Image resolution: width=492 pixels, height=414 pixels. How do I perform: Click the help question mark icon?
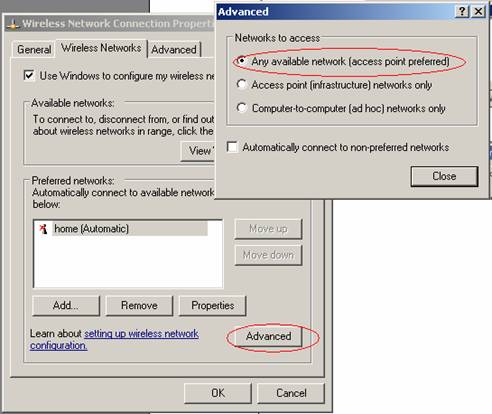[462, 12]
